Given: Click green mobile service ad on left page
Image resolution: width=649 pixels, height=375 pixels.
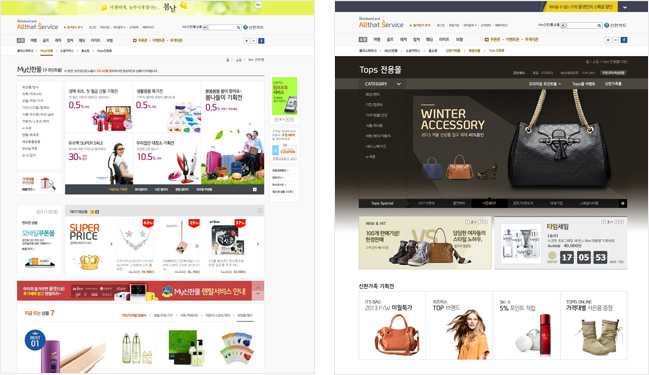Looking at the screenshot, I should pos(284,96).
